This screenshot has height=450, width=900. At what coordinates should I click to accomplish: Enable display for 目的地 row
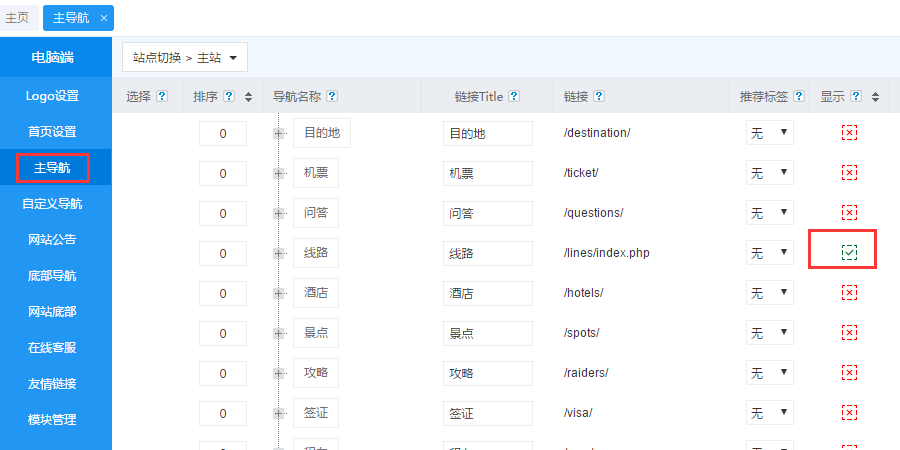pos(849,133)
